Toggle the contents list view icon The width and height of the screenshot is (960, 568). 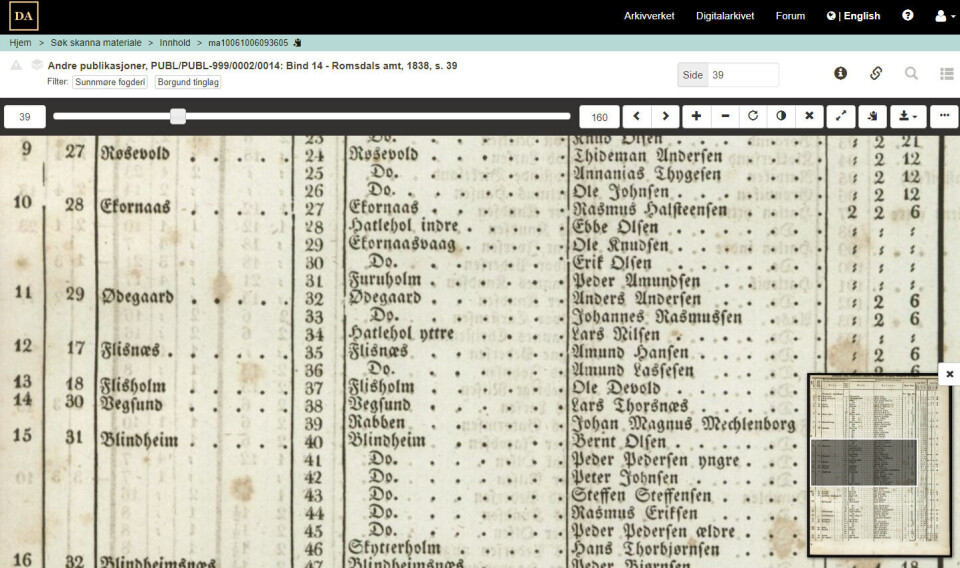[x=946, y=73]
